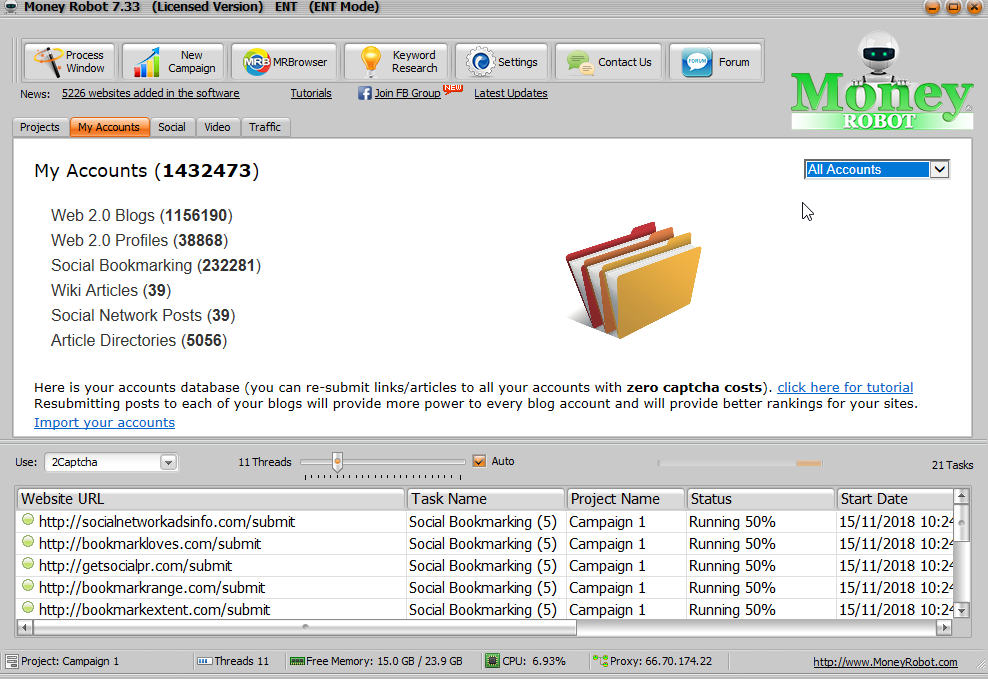This screenshot has height=679, width=988.
Task: Click 'Project: Campaign 1' in status bar
Action: point(70,661)
